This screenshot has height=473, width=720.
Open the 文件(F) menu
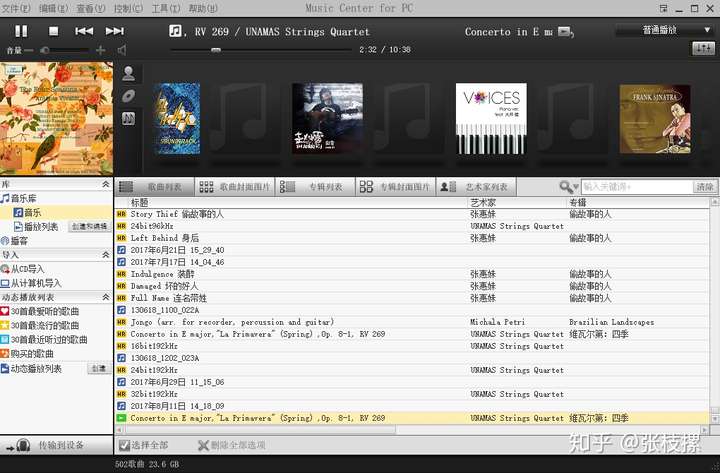click(x=17, y=8)
